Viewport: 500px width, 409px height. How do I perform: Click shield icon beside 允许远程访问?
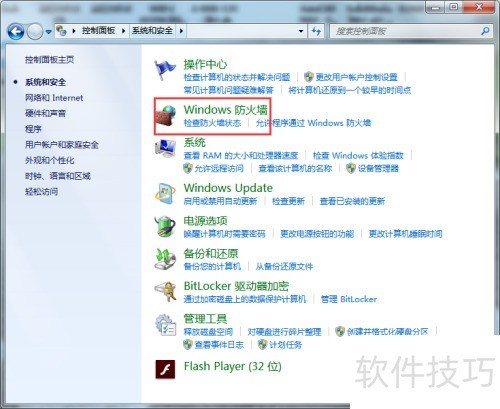(188, 168)
